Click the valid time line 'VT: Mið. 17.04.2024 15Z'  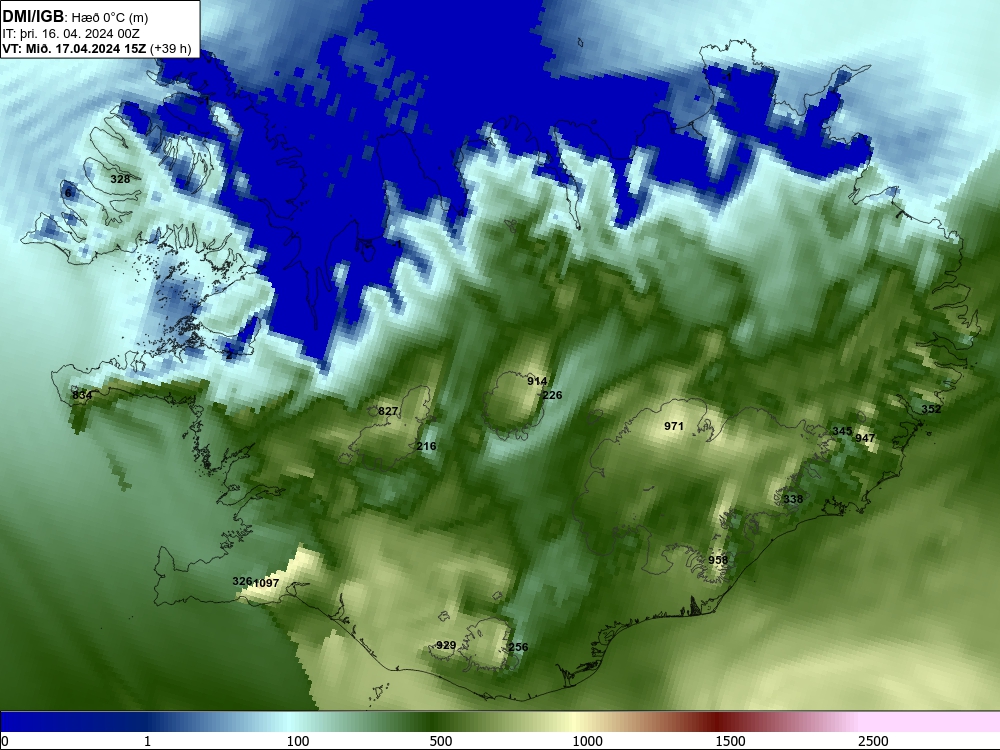[x=75, y=48]
